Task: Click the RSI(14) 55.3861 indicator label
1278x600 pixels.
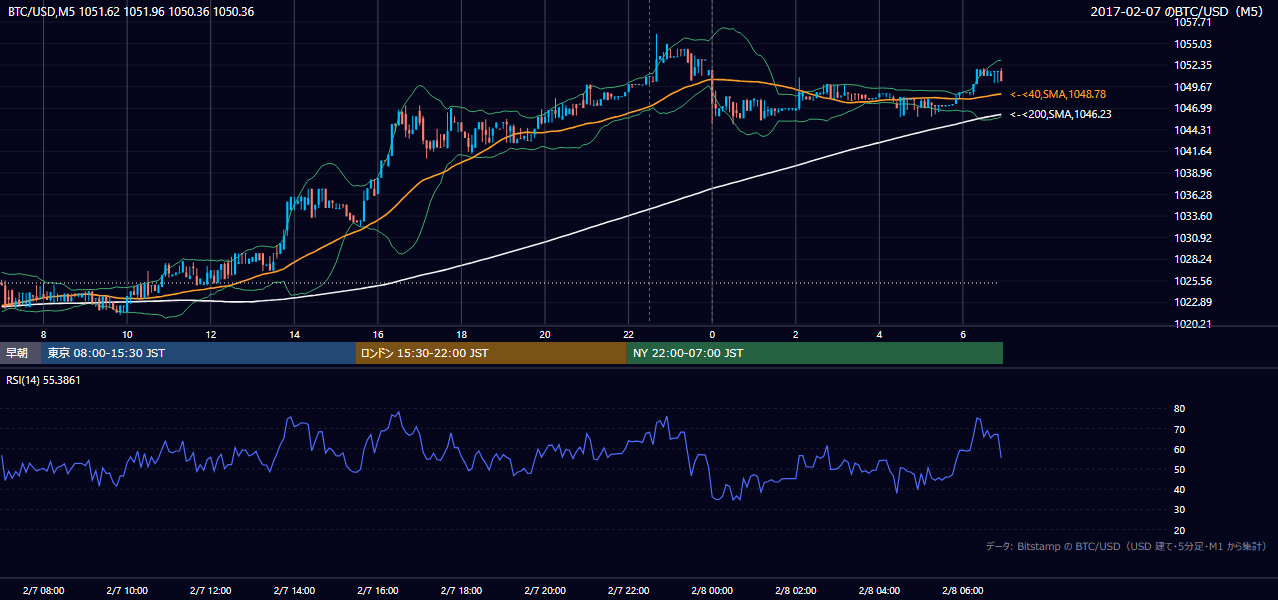Action: (x=44, y=380)
